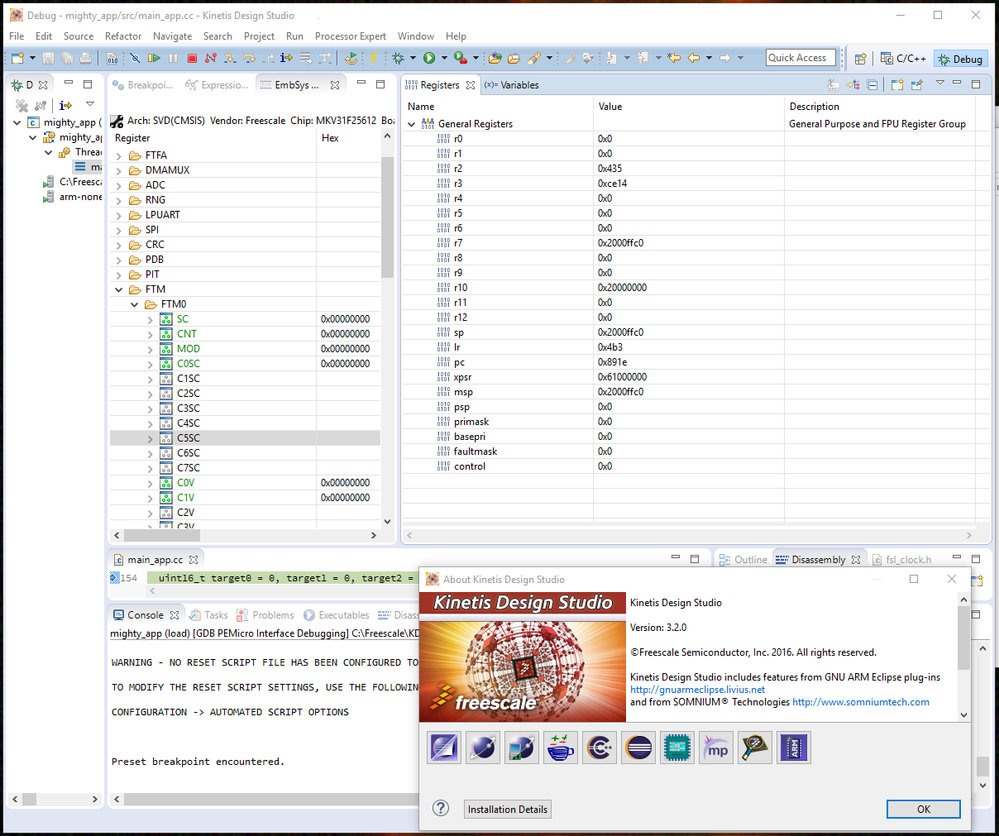Select the Breakpoints tab
Image resolution: width=999 pixels, height=836 pixels.
click(143, 85)
